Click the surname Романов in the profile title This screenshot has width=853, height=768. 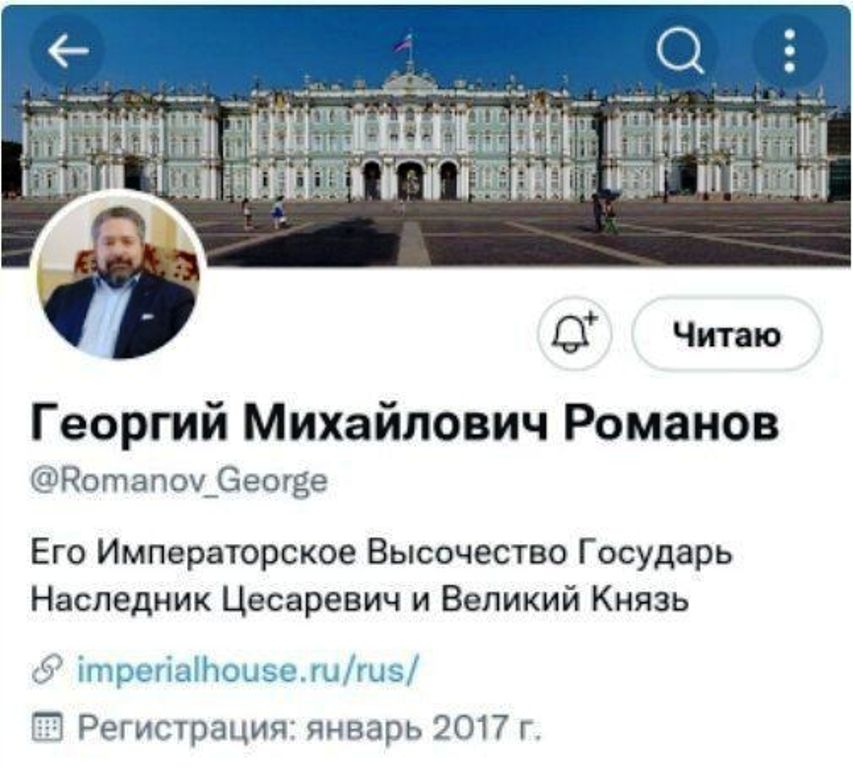coord(671,423)
